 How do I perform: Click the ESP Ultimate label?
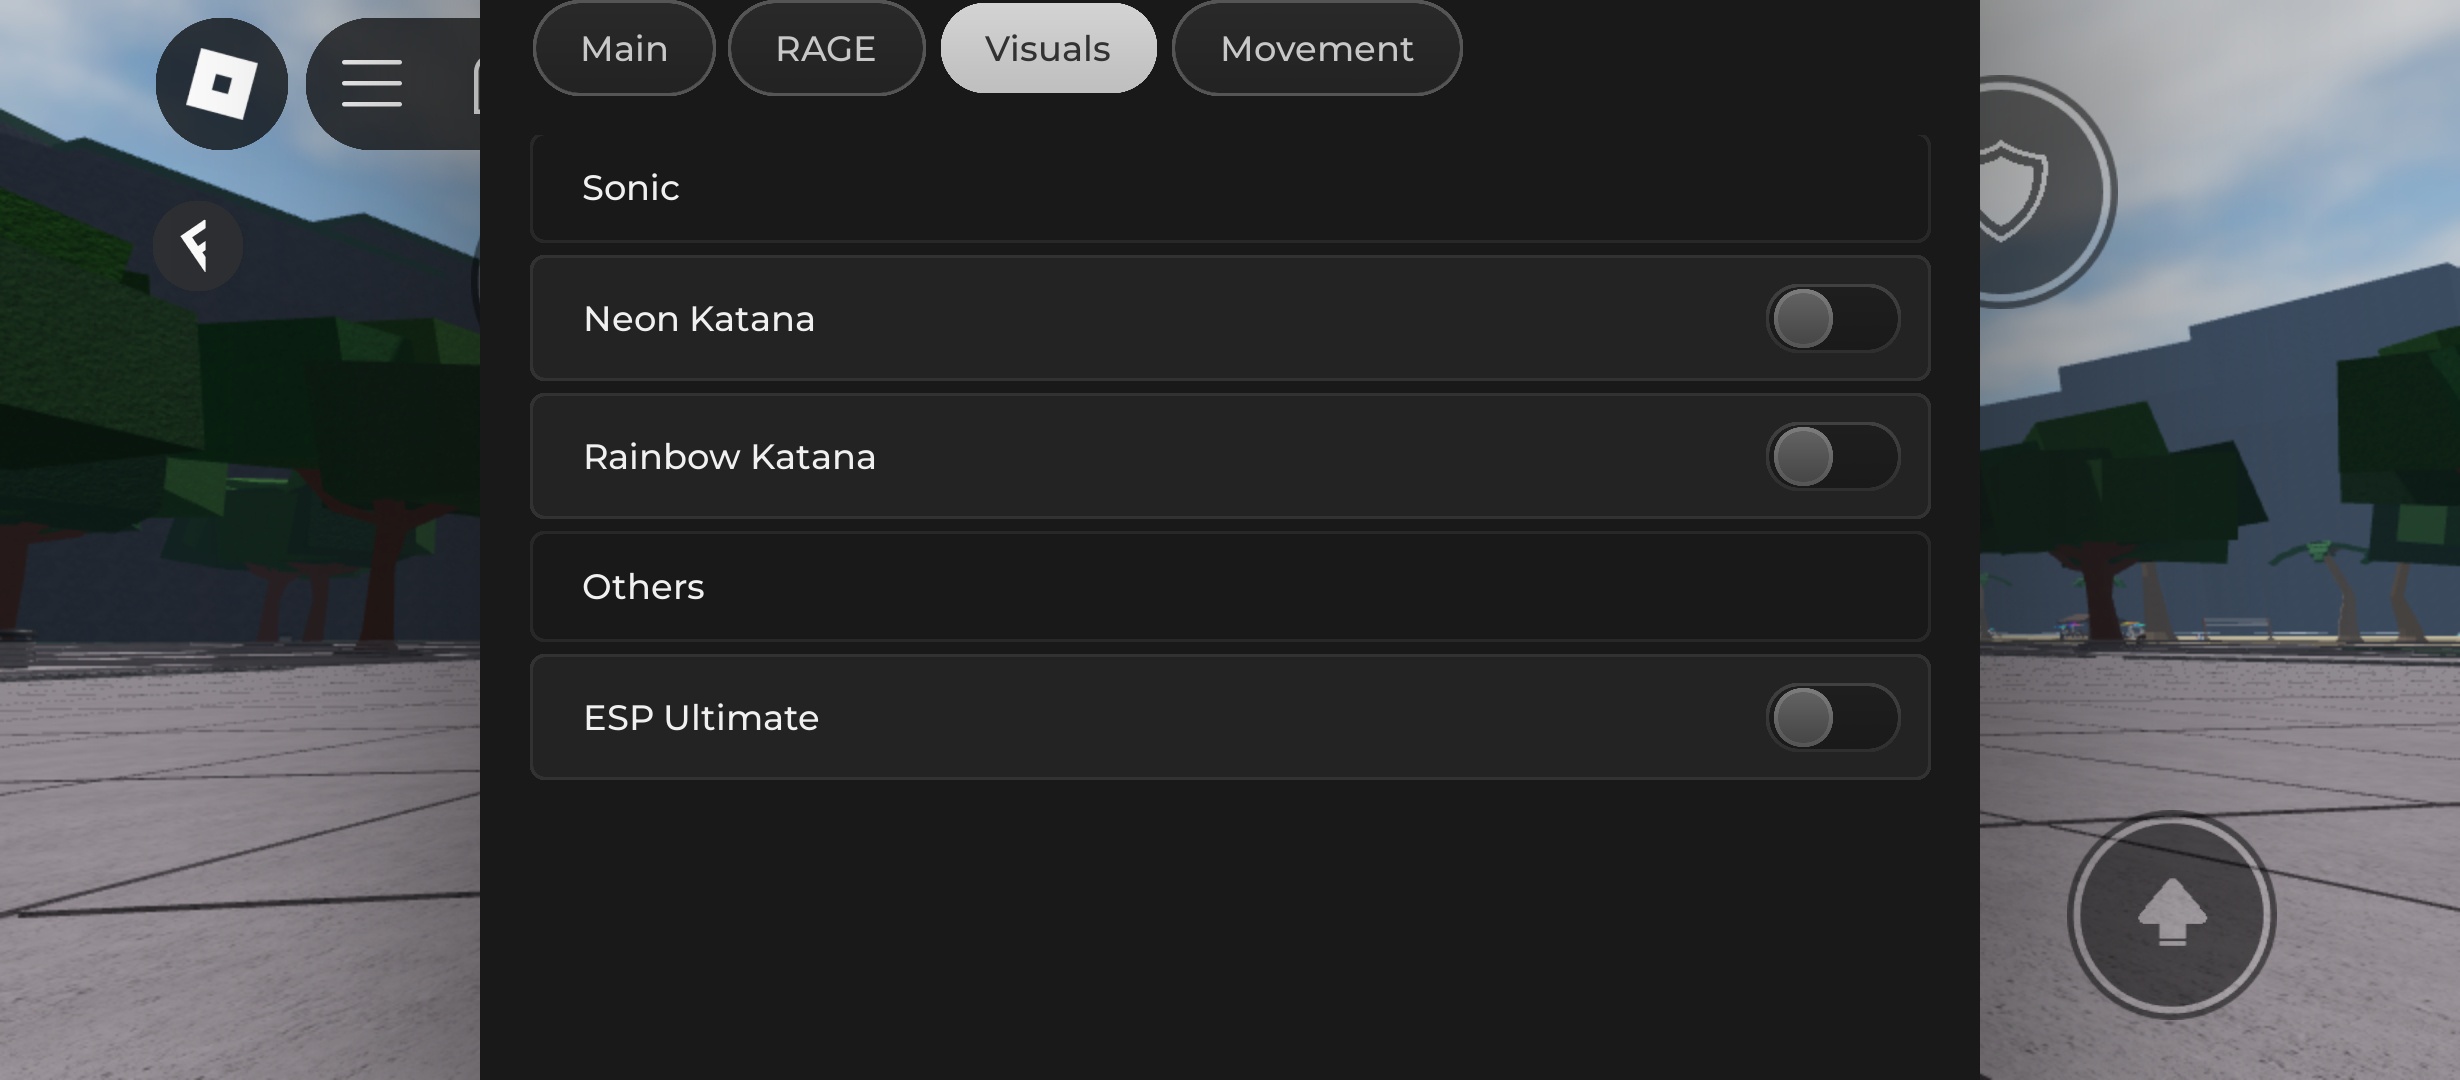(701, 718)
